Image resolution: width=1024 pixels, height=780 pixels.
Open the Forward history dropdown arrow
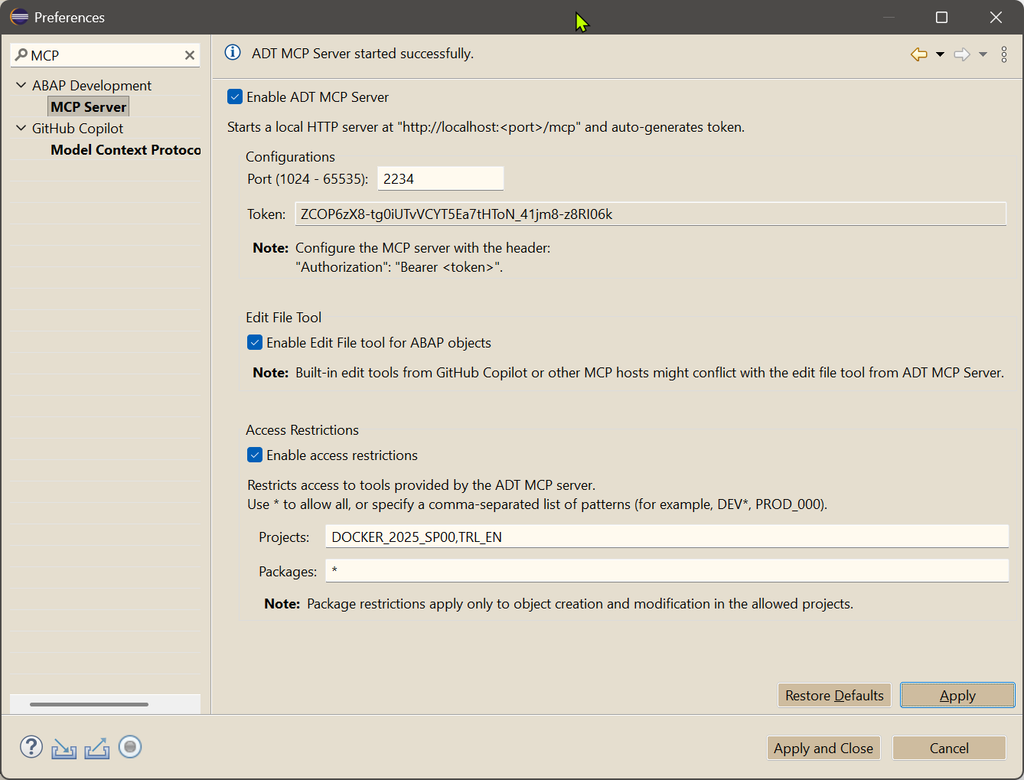[983, 54]
